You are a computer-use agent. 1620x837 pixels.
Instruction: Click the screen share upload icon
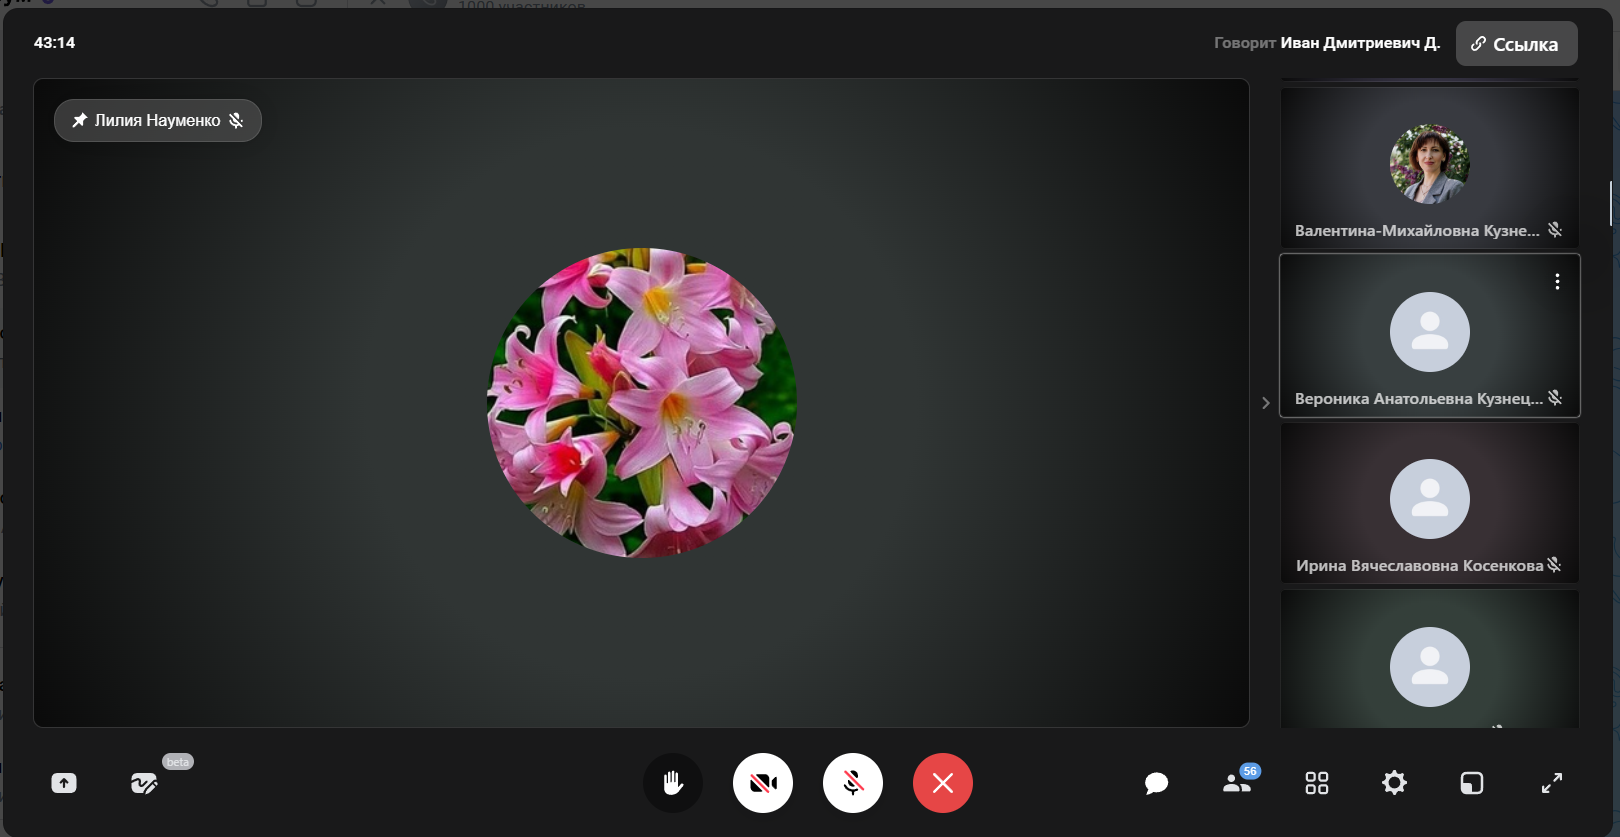click(x=64, y=783)
